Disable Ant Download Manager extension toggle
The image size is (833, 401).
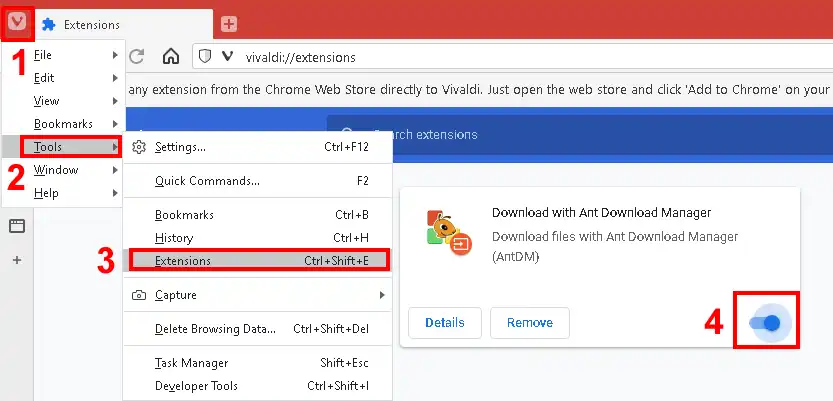766,322
